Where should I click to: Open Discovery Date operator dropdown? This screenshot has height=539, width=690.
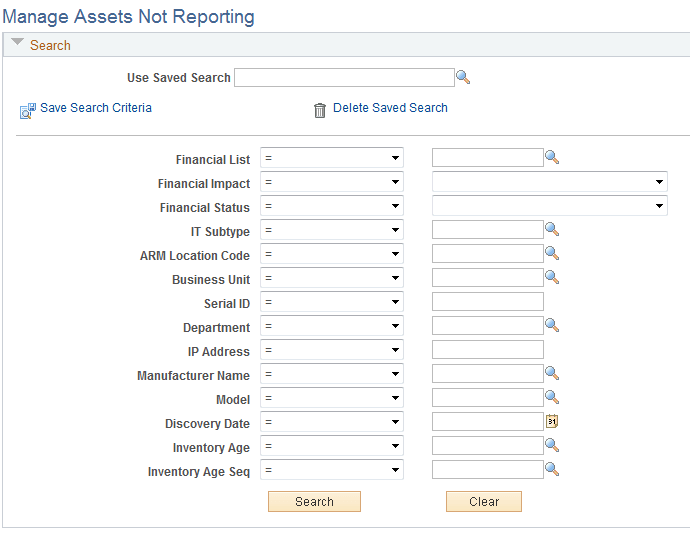(x=332, y=422)
